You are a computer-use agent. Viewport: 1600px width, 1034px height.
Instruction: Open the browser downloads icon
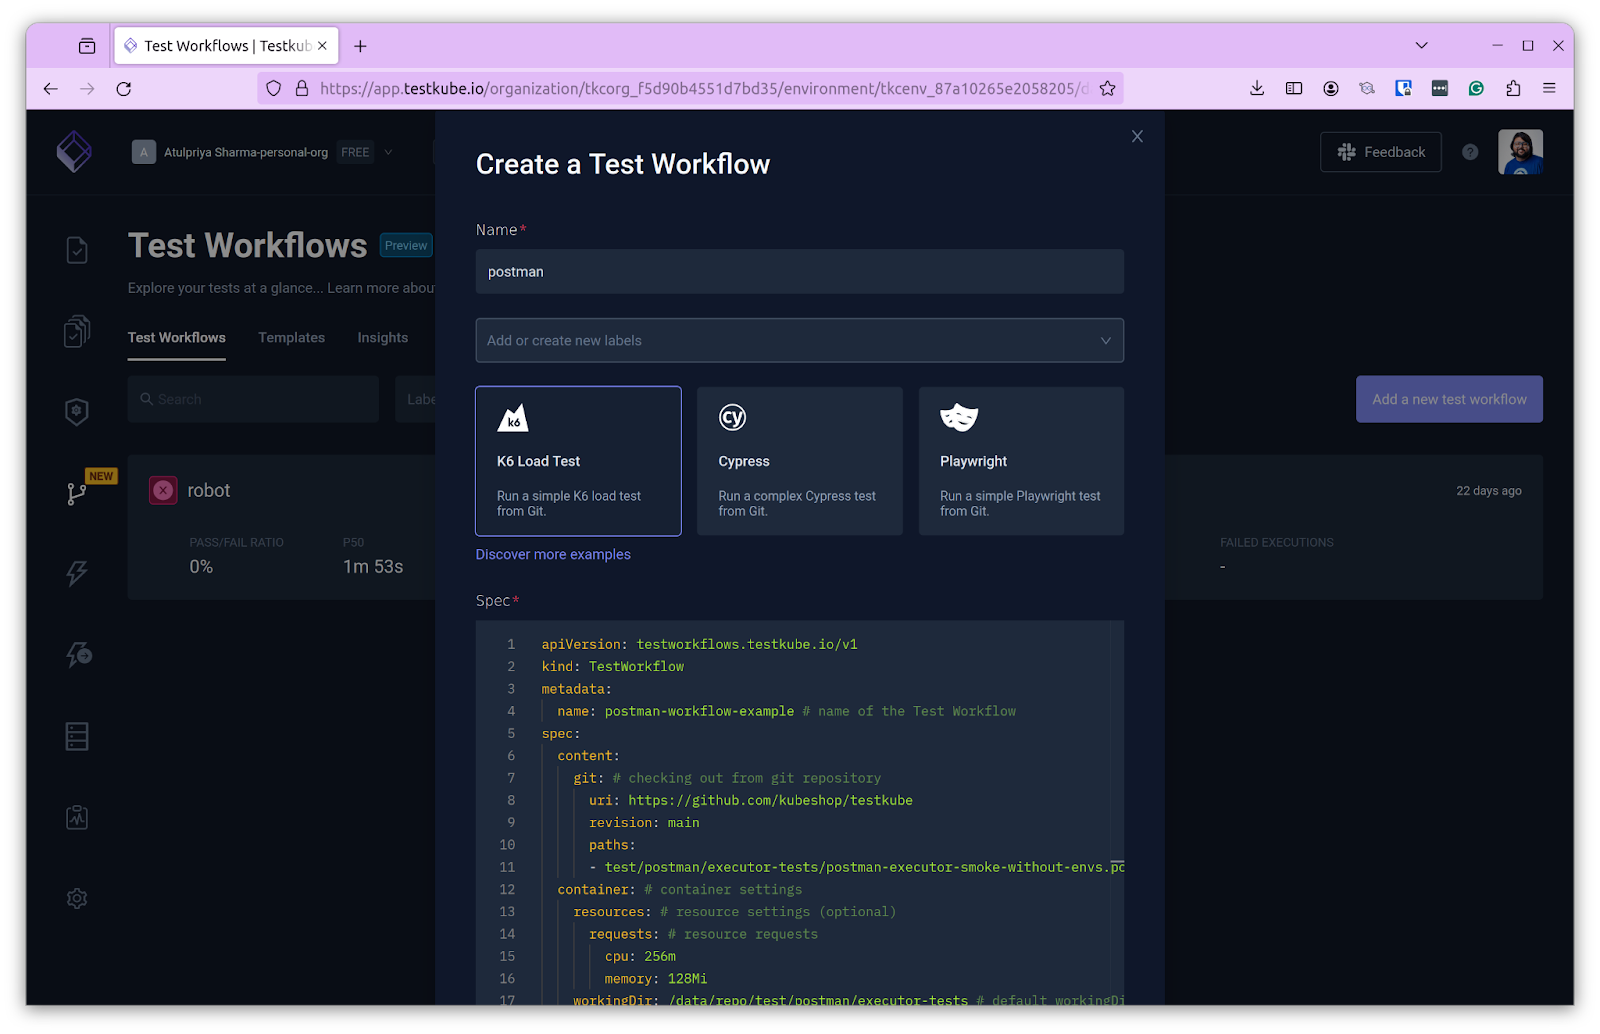[x=1257, y=89]
